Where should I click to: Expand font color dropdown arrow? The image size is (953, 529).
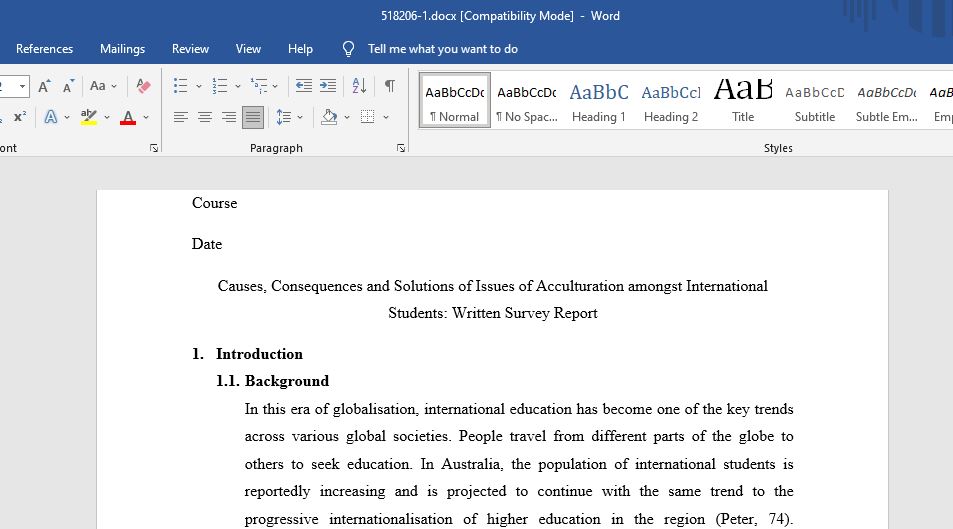point(146,117)
